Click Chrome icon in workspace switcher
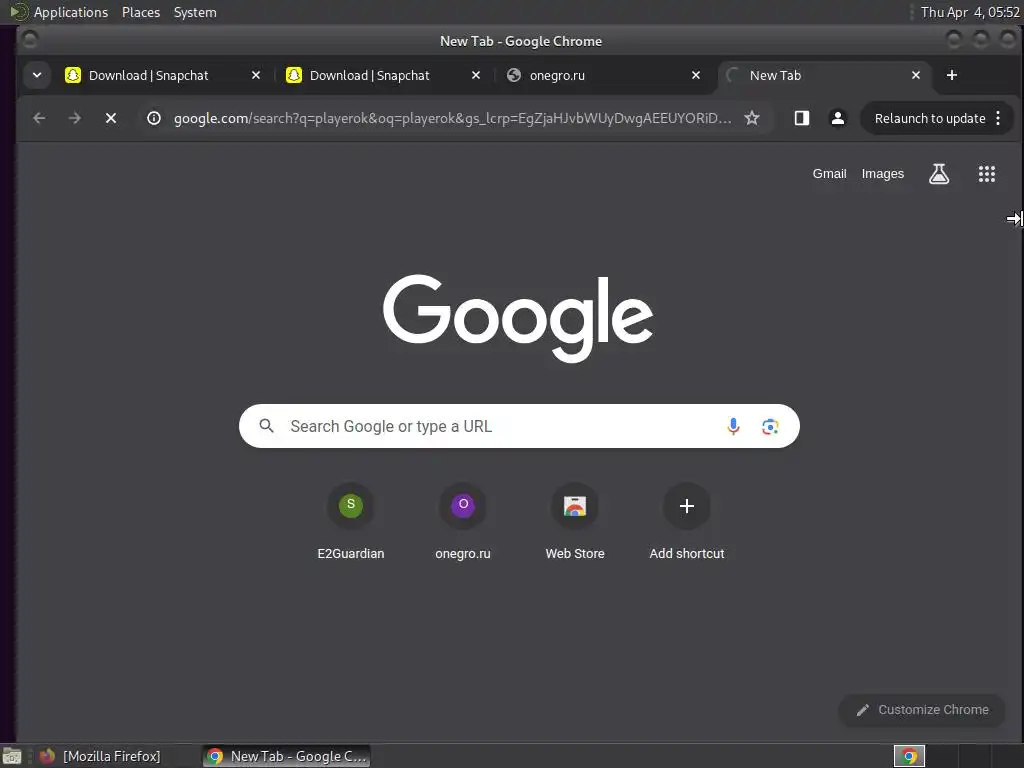Screen dimensions: 1024x768 [909, 756]
